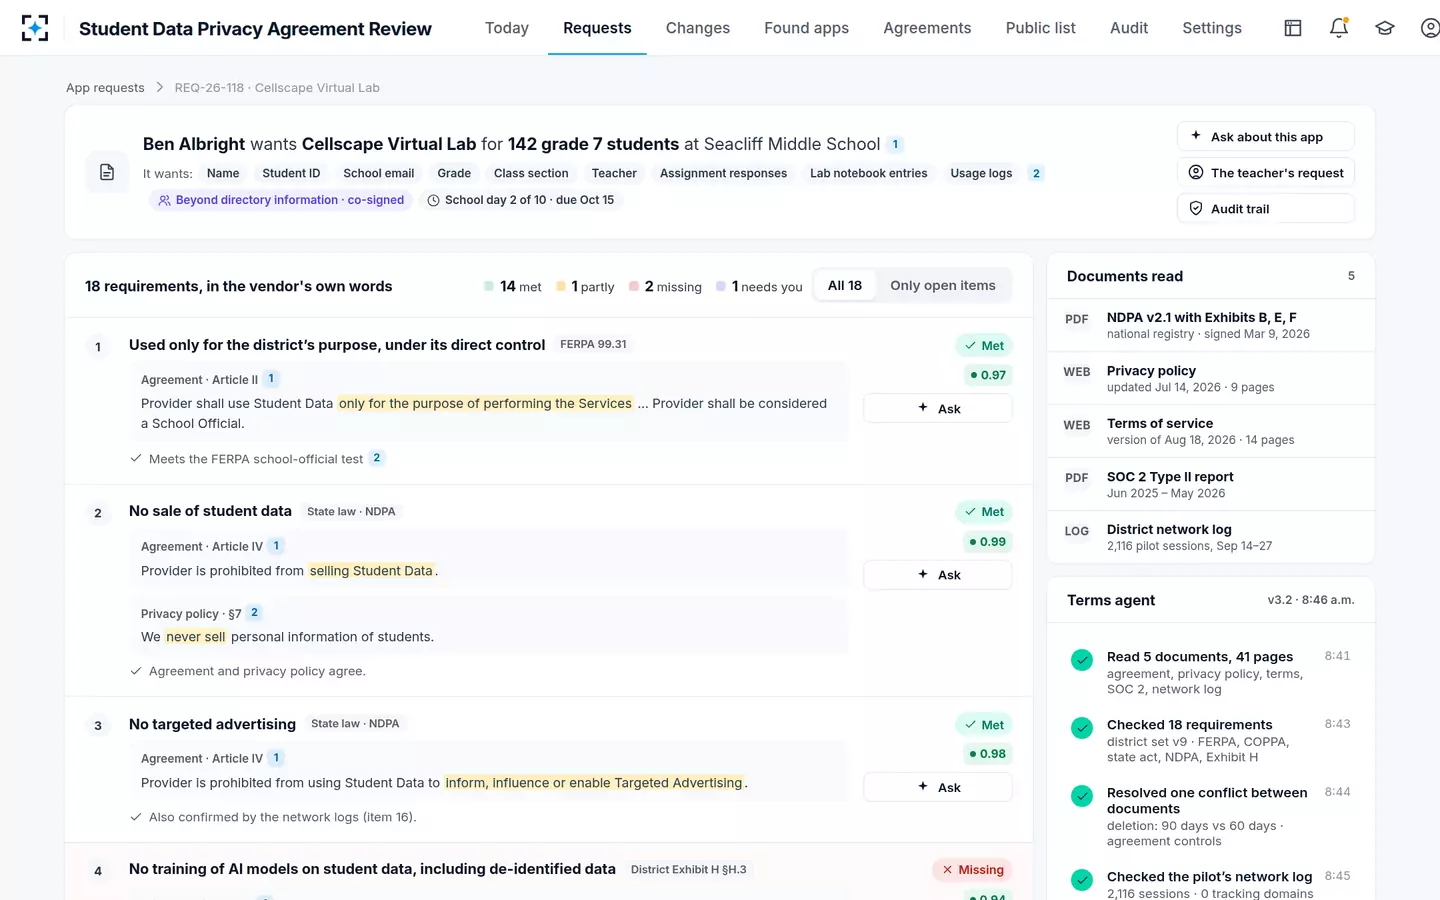Viewport: 1440px width, 900px height.
Task: Click the FERPA 99.31 citation tag
Action: 593,344
